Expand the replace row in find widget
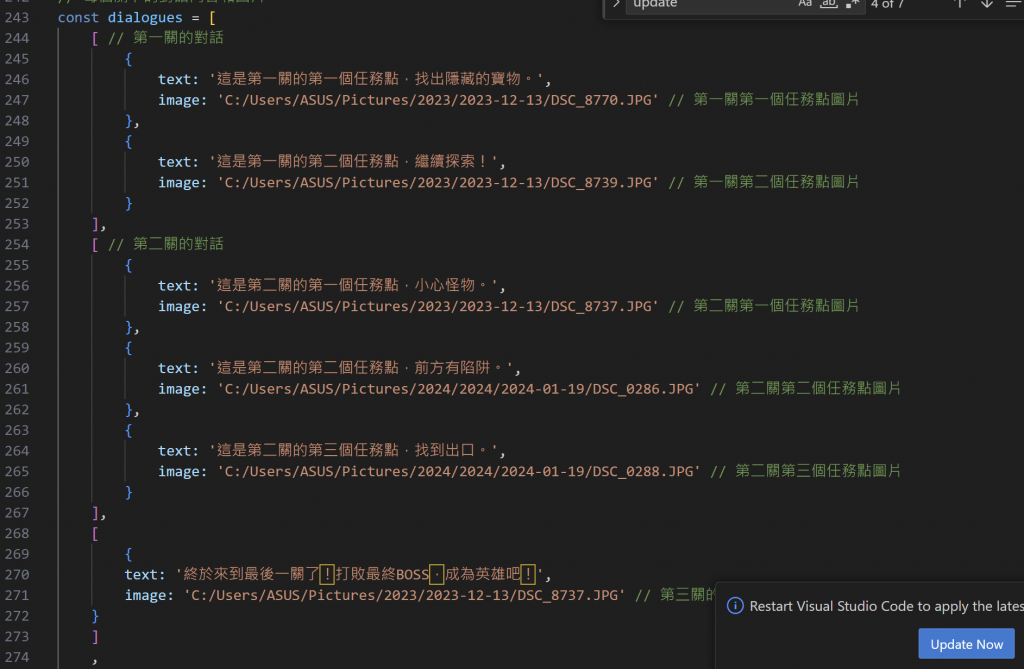This screenshot has width=1024, height=669. tap(616, 3)
